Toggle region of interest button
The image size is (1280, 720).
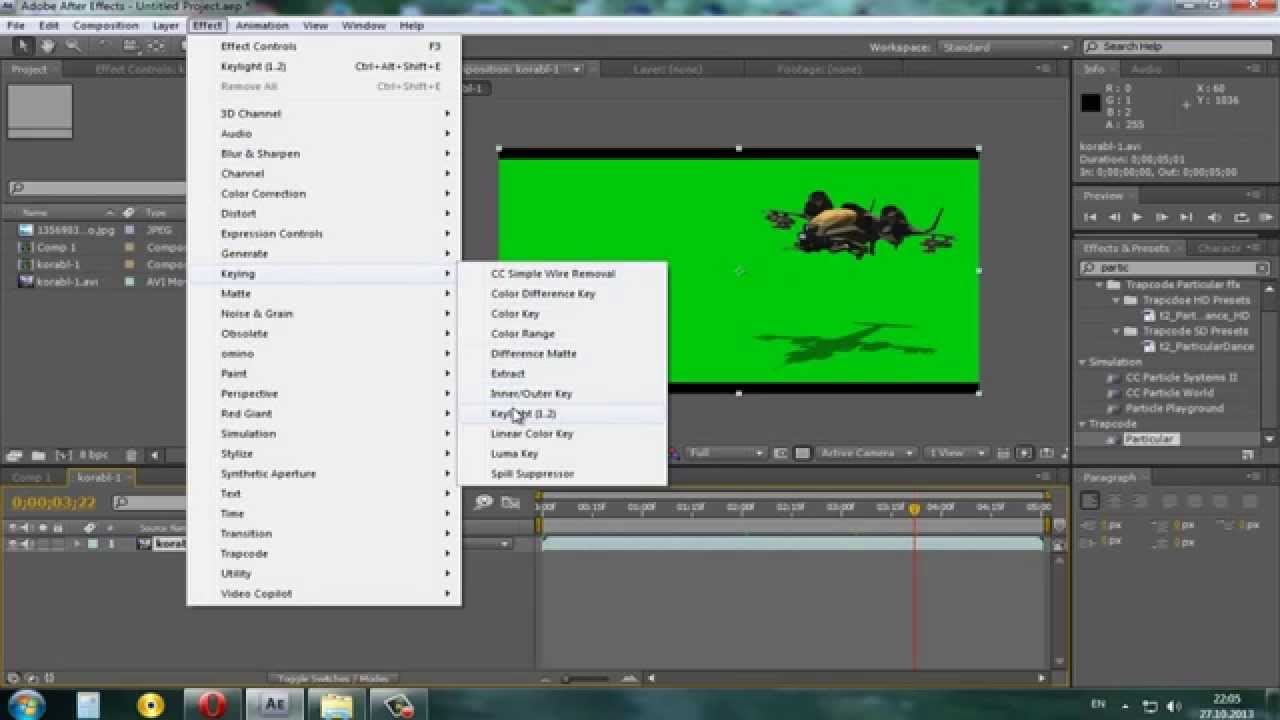click(x=781, y=453)
